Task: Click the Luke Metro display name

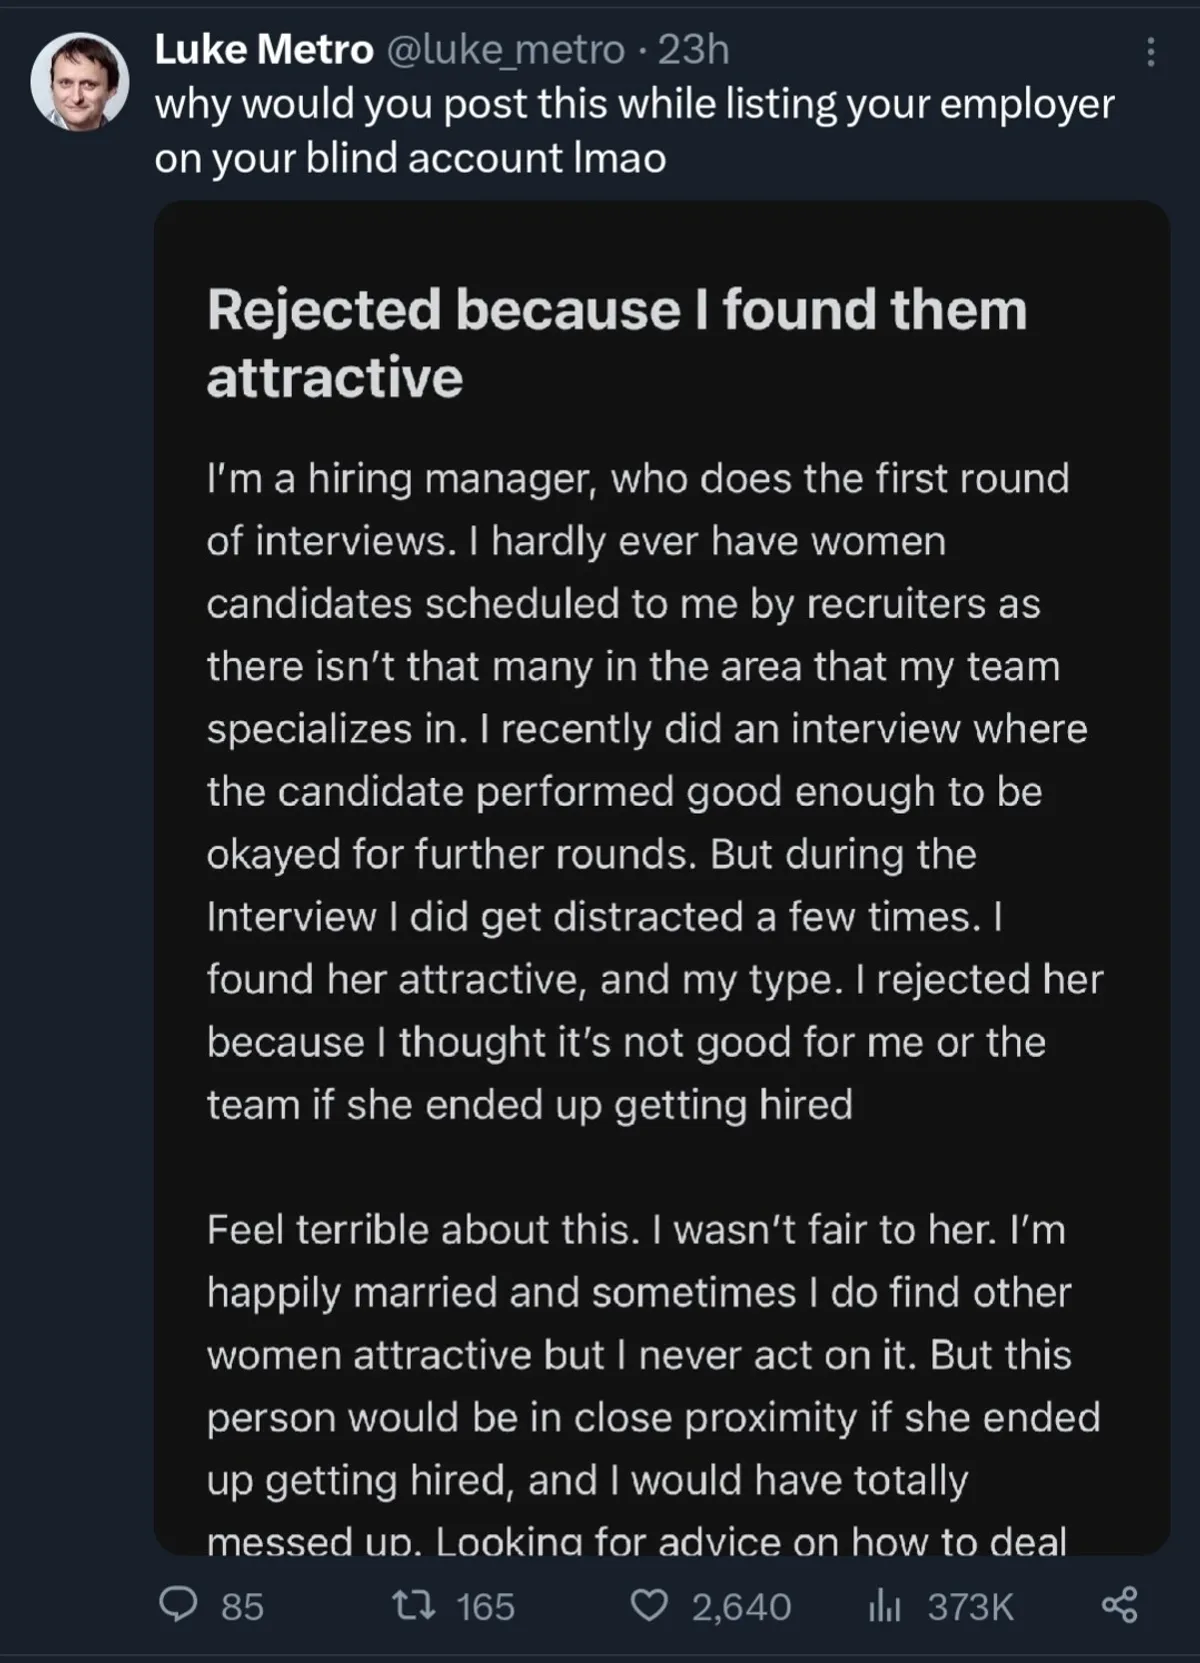Action: tap(264, 49)
